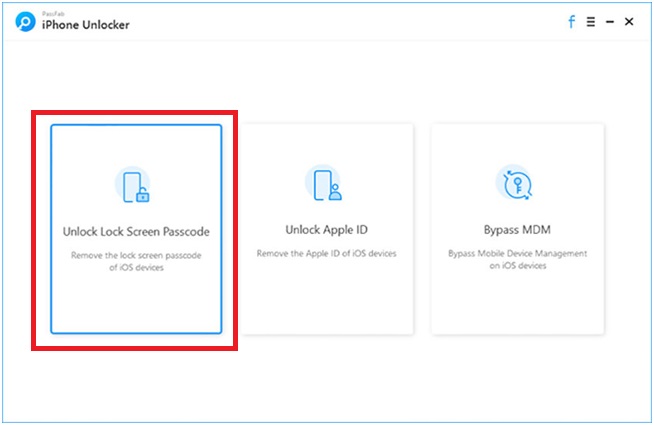Viewport: 654px width, 425px height.
Task: Click the phone with padlock icon
Action: click(134, 186)
